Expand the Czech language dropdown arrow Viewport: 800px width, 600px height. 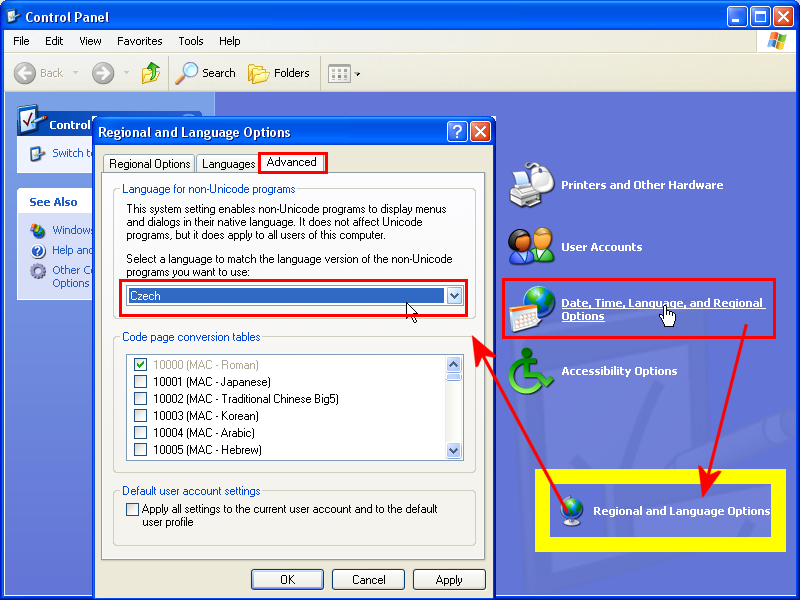(454, 295)
